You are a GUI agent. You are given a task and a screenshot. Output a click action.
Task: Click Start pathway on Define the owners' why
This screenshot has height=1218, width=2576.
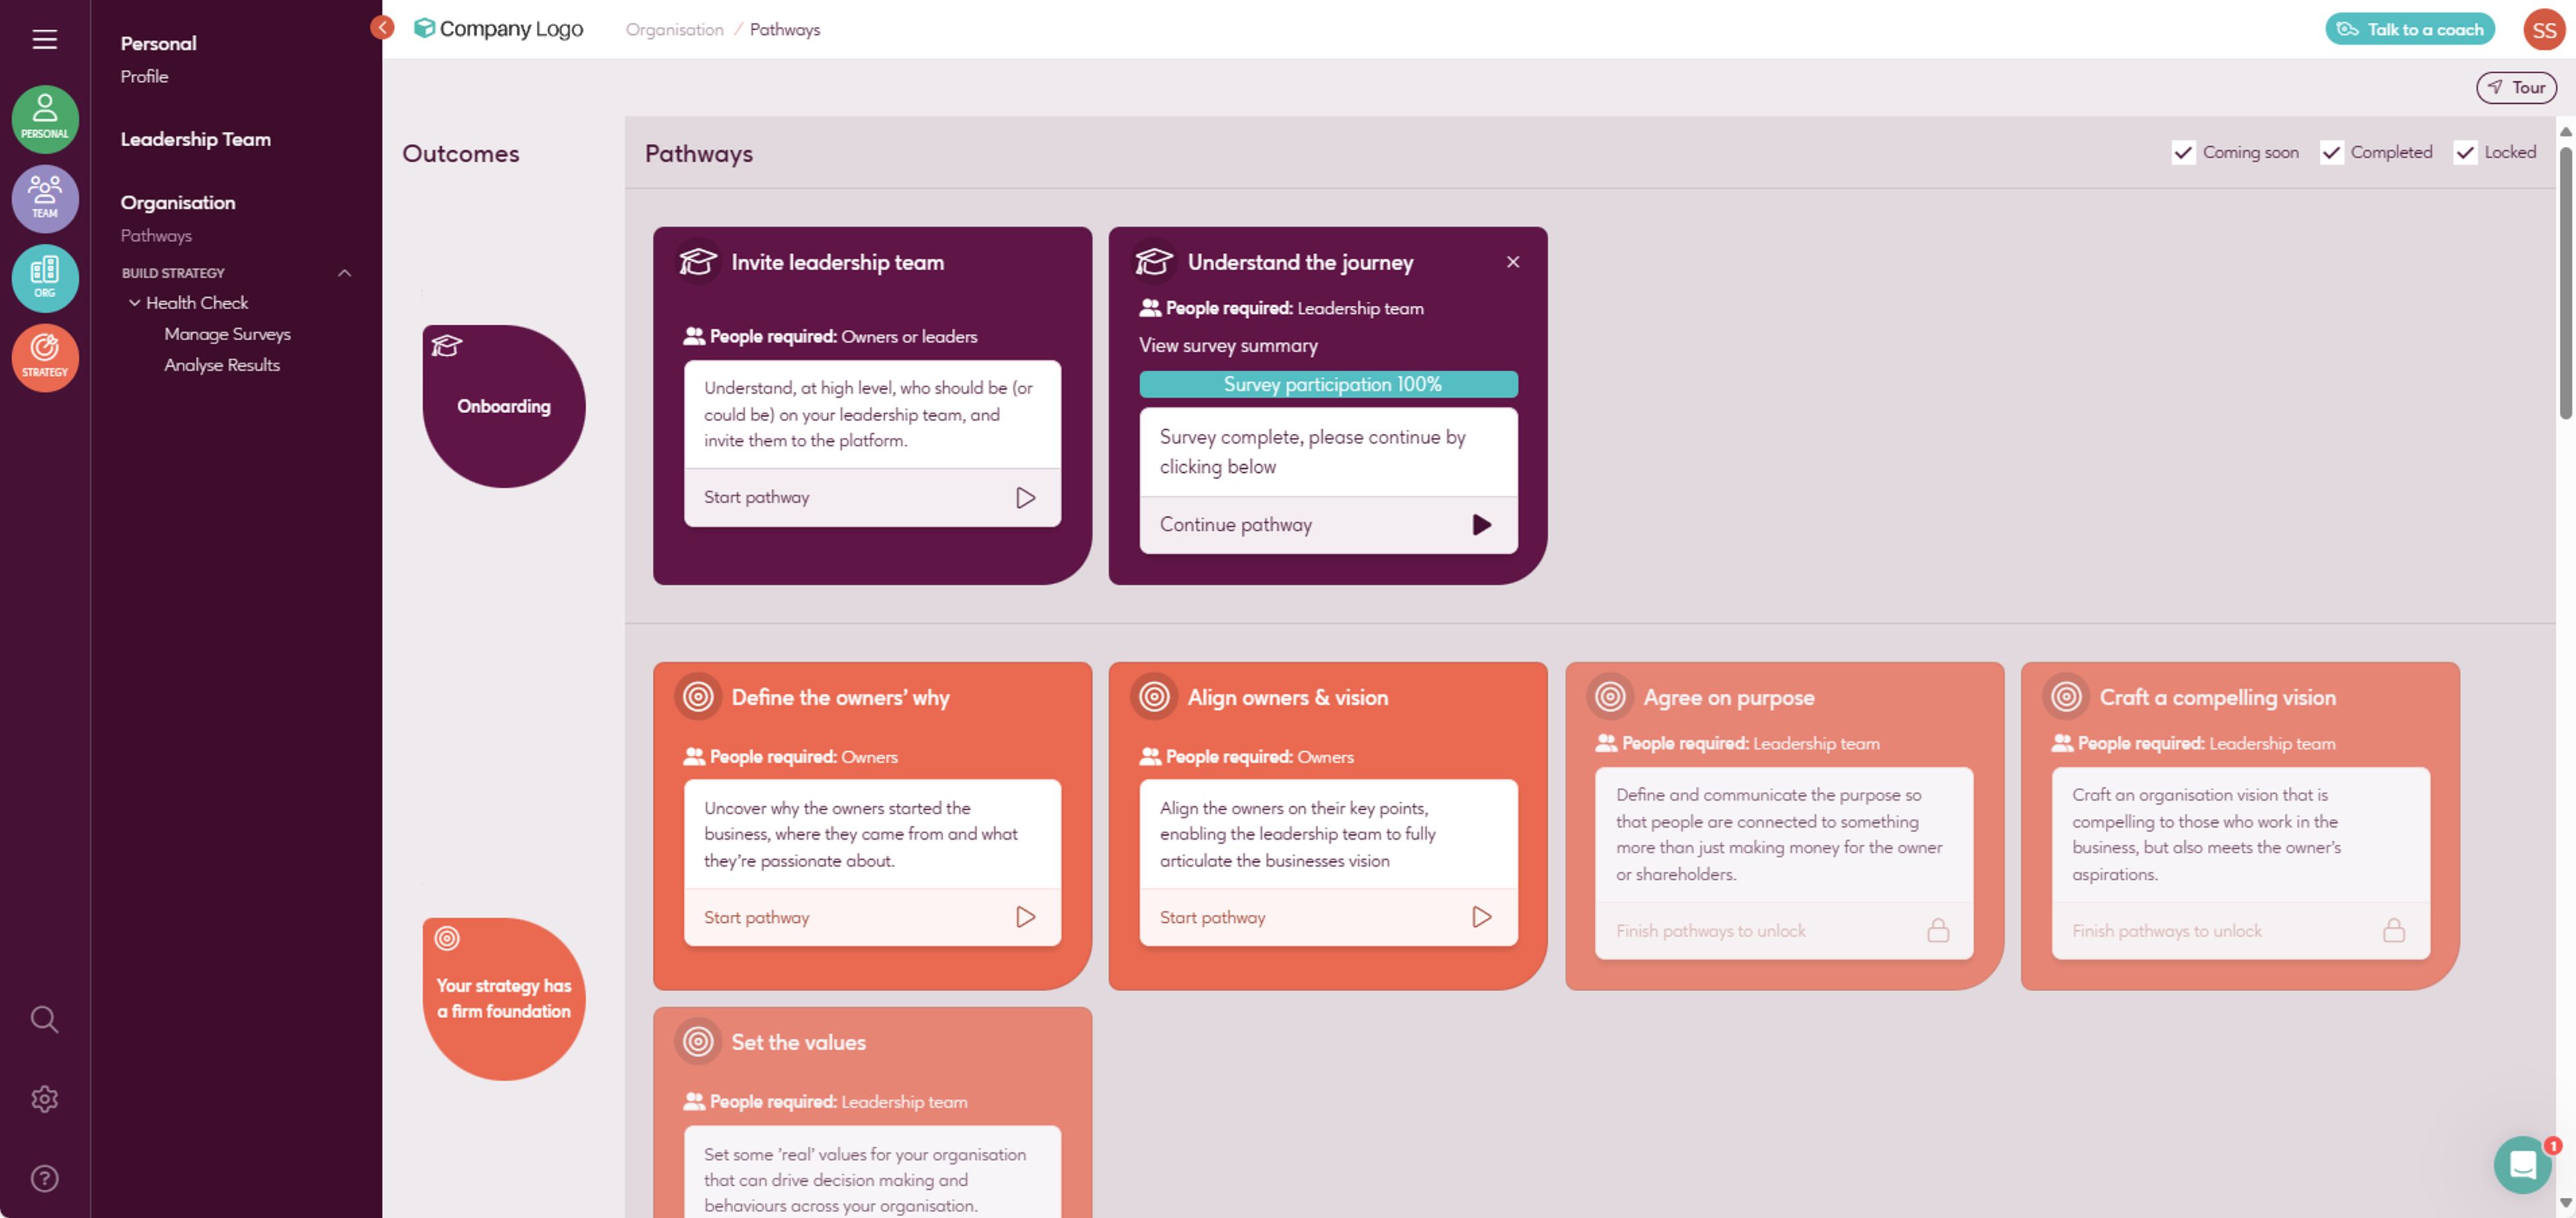tap(756, 917)
